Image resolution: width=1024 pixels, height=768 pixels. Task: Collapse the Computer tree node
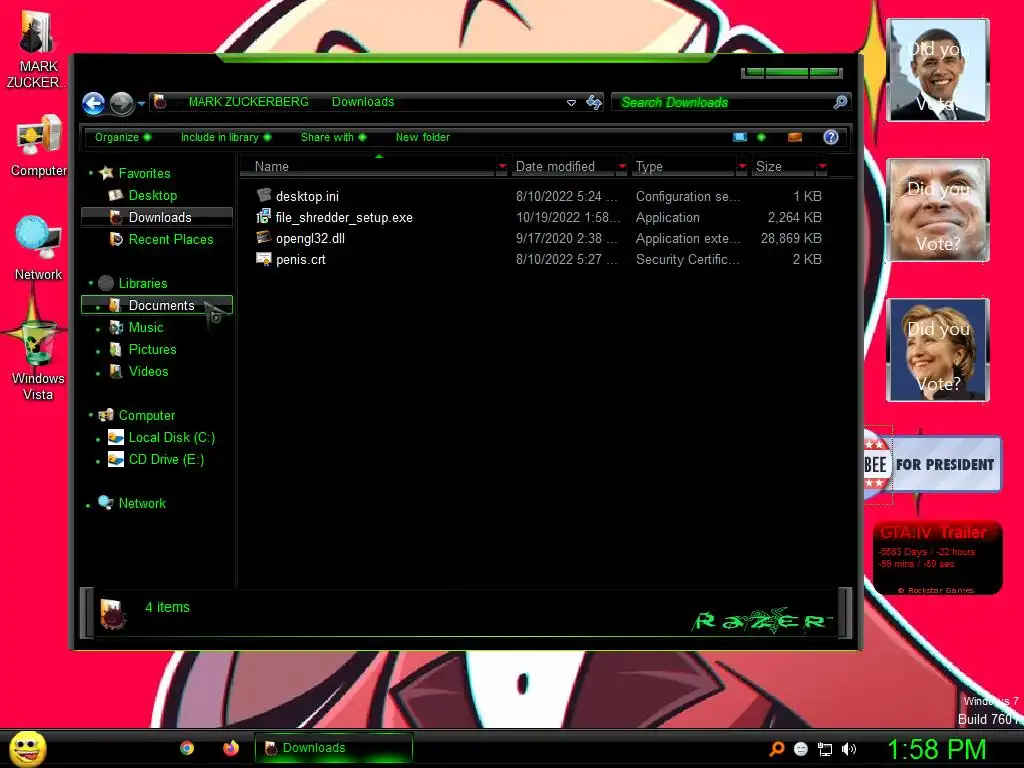pos(90,415)
